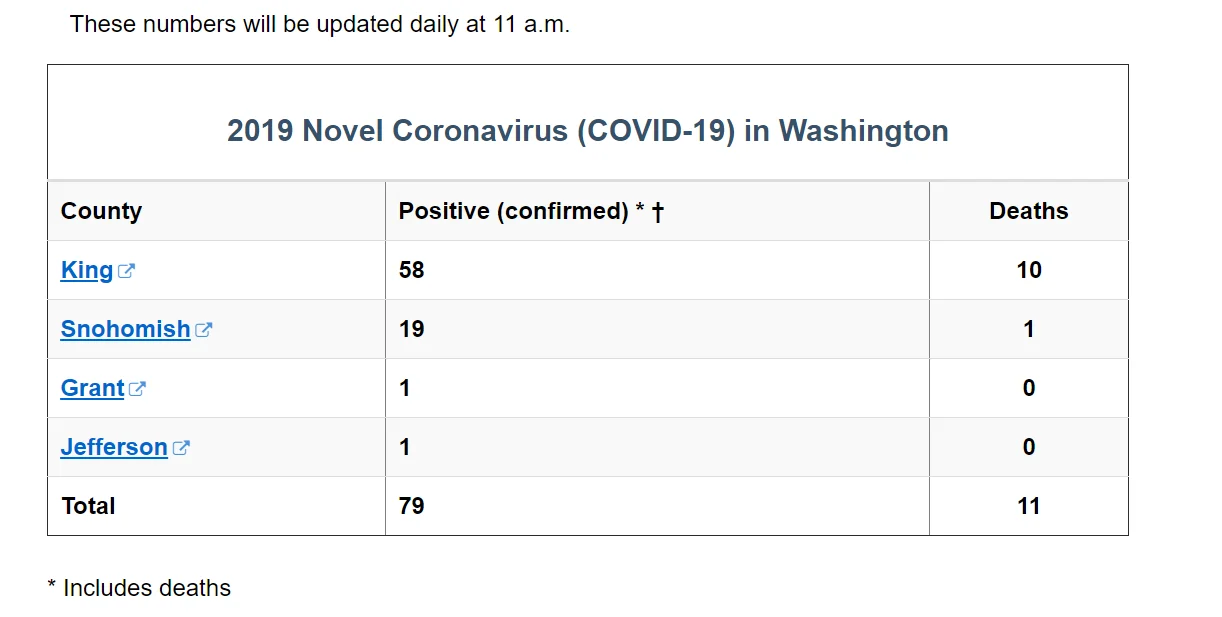Click external link icon beside King

point(126,271)
